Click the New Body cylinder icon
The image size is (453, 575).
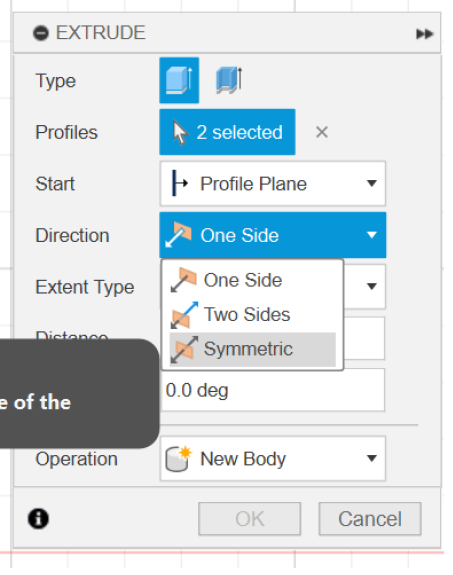tap(178, 458)
